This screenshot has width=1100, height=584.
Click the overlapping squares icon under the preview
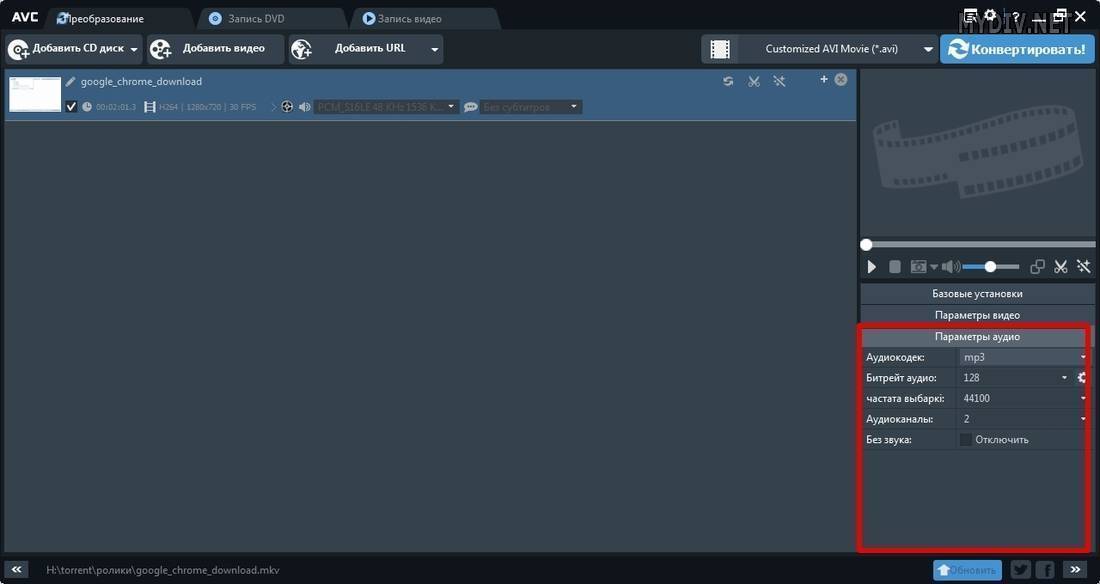click(1037, 267)
